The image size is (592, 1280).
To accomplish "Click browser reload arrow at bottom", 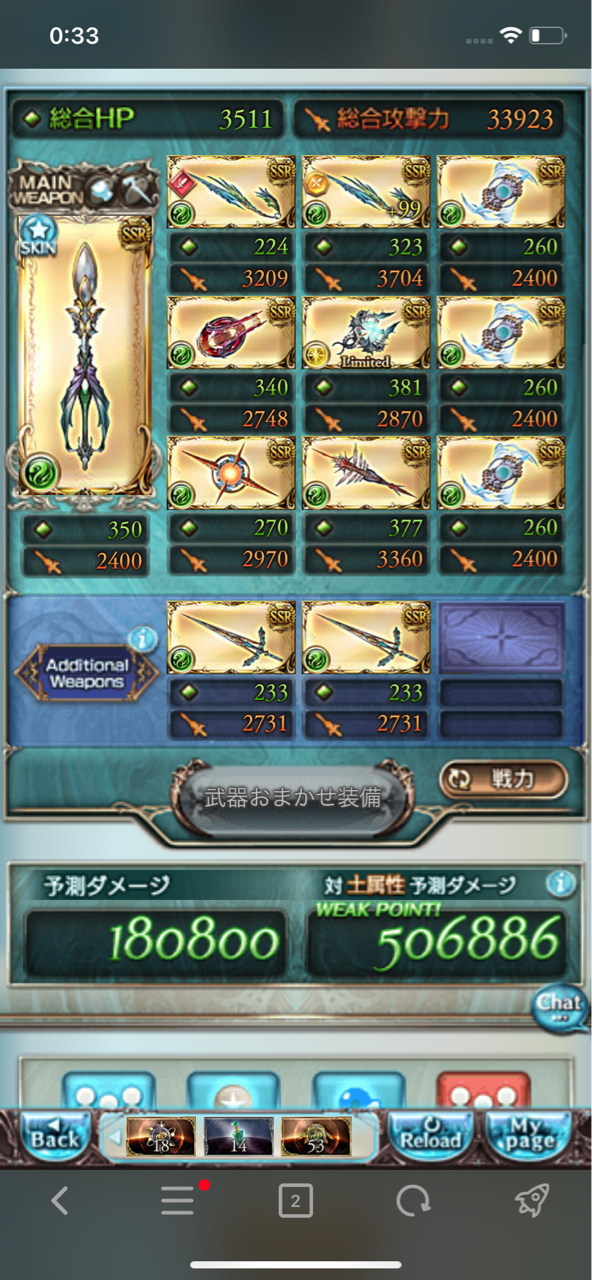I will click(x=413, y=1200).
